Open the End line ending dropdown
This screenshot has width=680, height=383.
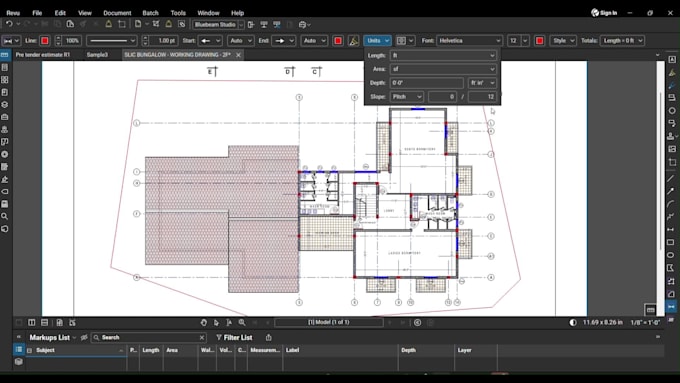coord(284,41)
